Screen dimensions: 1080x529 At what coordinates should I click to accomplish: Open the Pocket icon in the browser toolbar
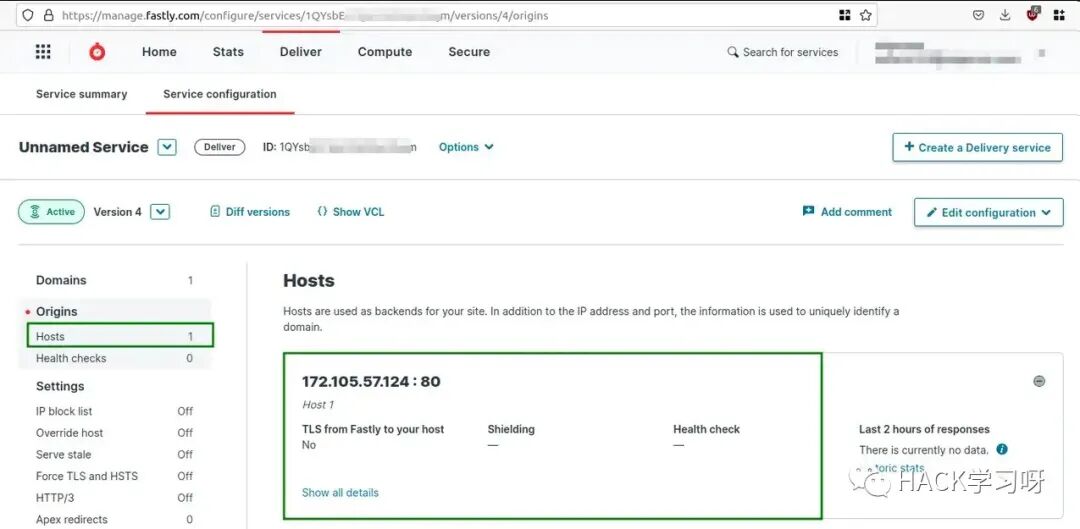click(978, 15)
